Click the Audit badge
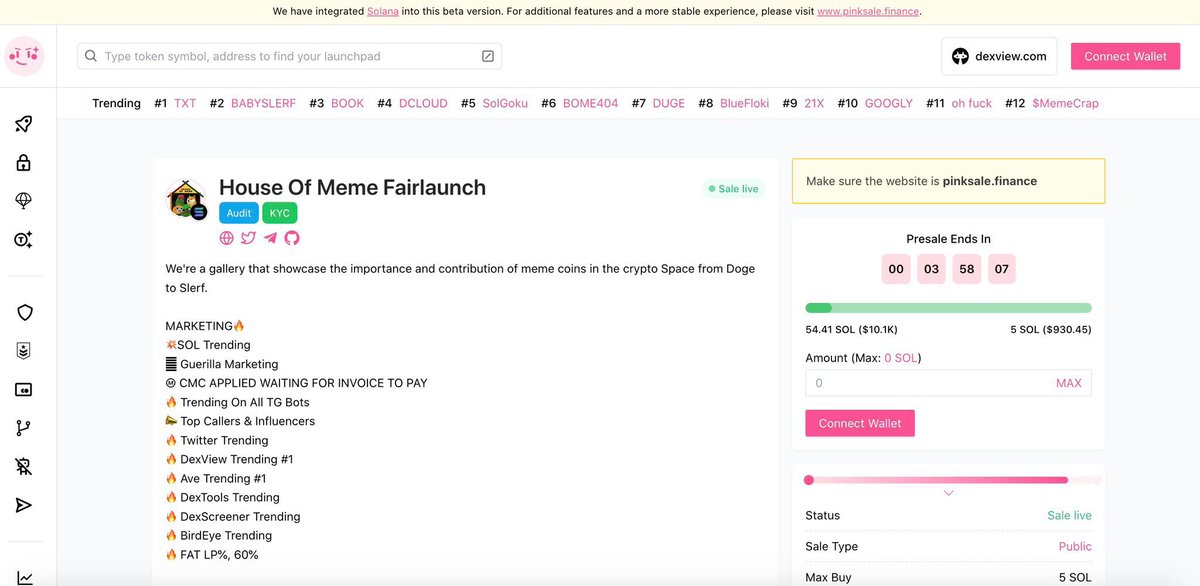This screenshot has height=586, width=1200. coord(239,213)
